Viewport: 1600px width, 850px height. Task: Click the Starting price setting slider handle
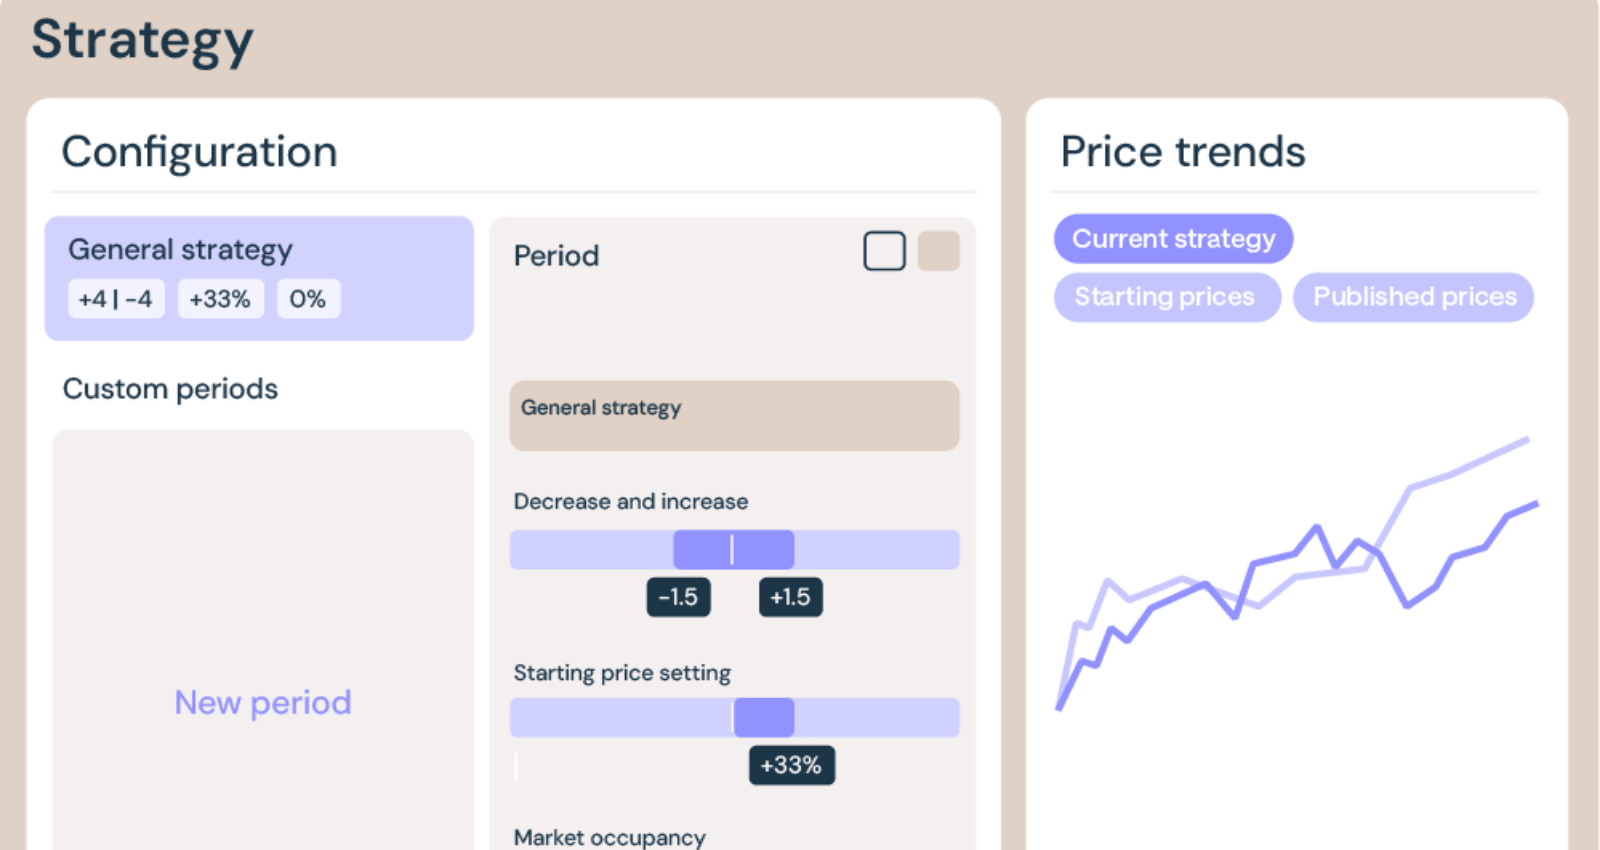click(764, 718)
